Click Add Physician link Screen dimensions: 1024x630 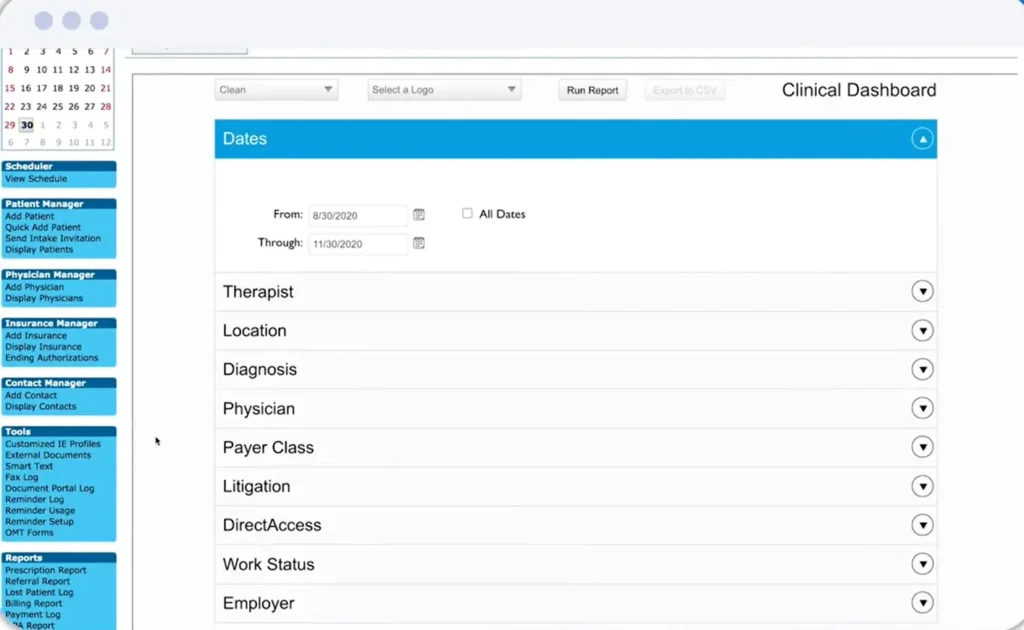(34, 287)
